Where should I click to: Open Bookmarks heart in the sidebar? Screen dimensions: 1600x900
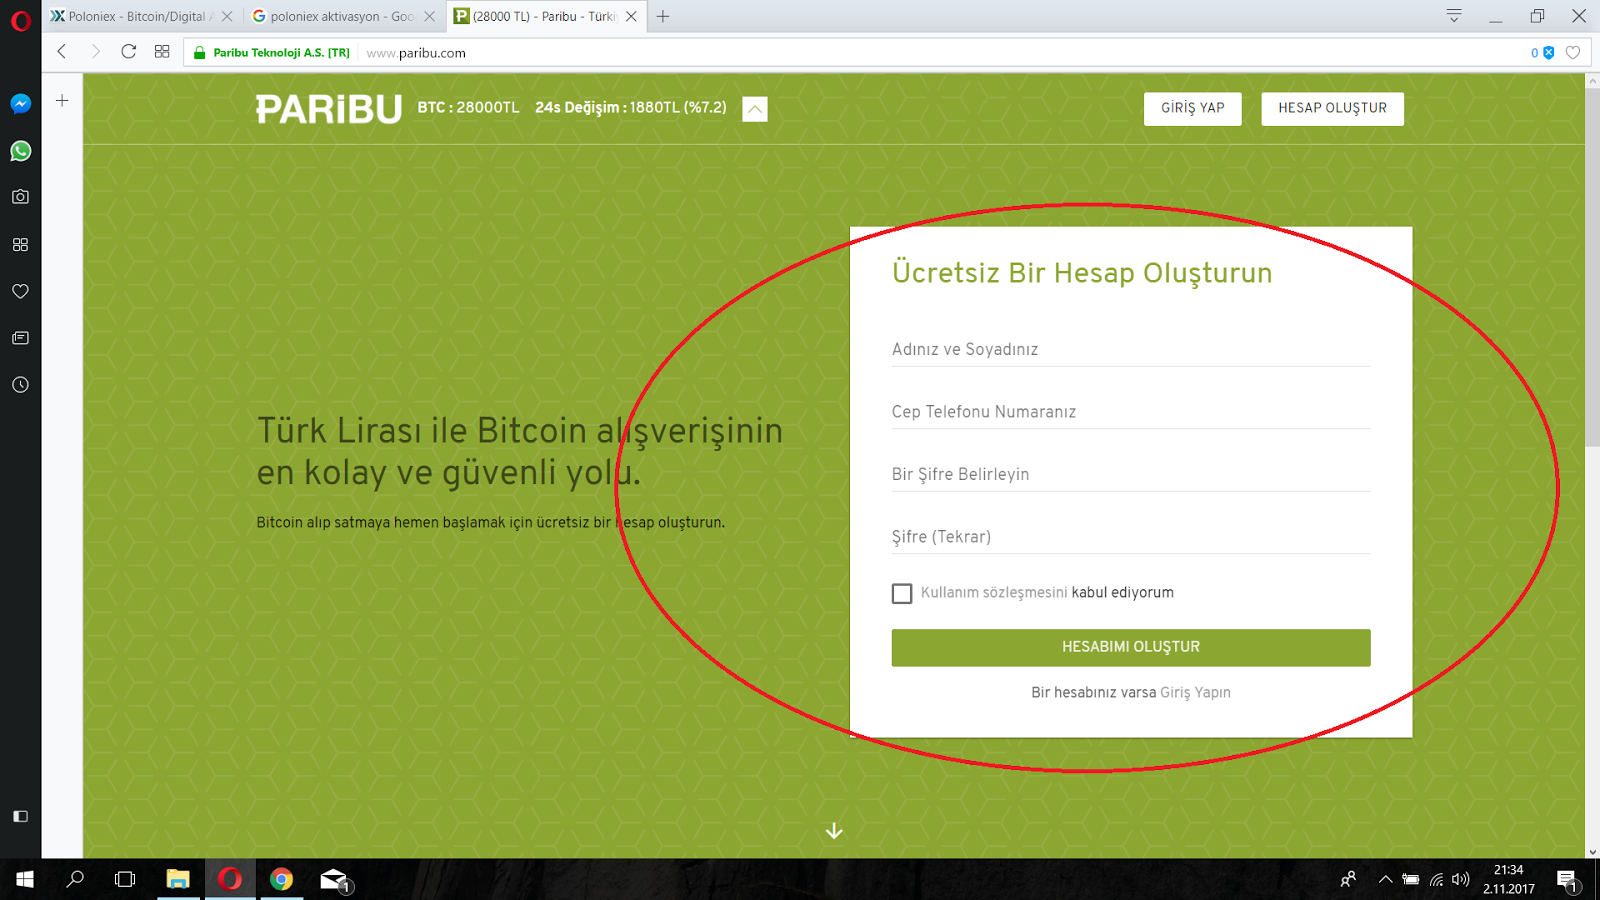pos(20,291)
